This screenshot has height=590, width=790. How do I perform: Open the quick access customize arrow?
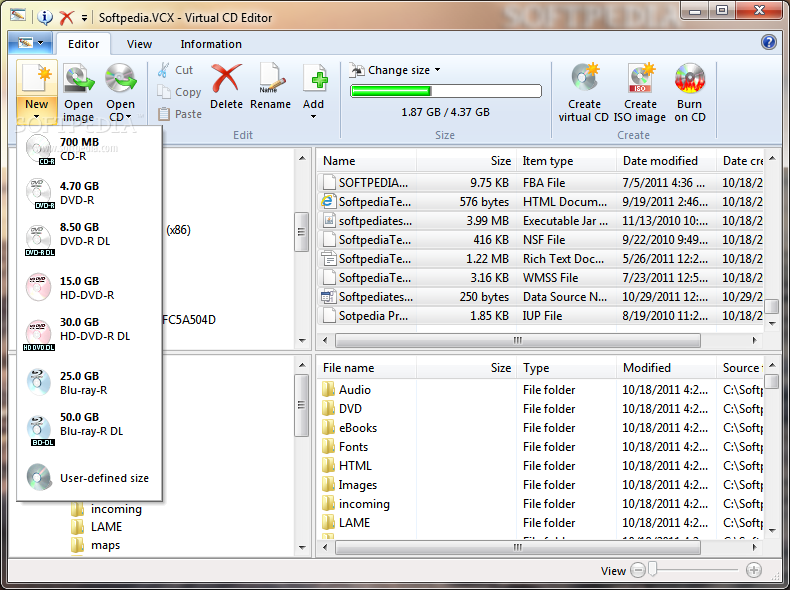(84, 18)
